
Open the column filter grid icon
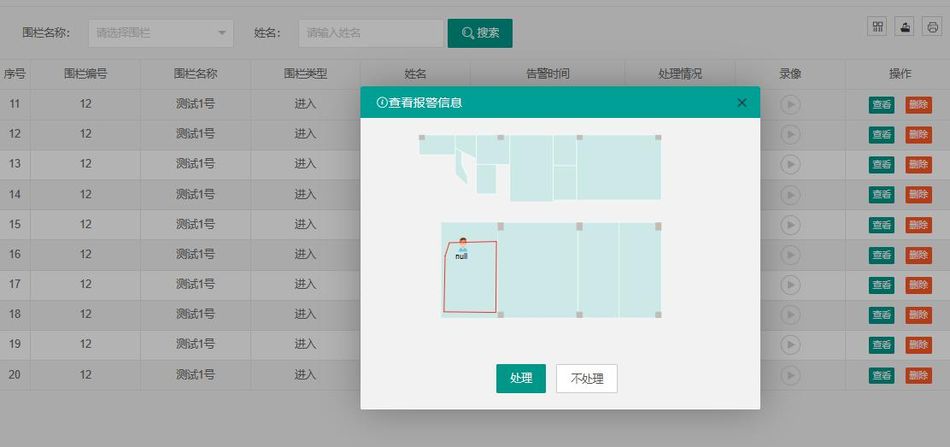pos(877,27)
